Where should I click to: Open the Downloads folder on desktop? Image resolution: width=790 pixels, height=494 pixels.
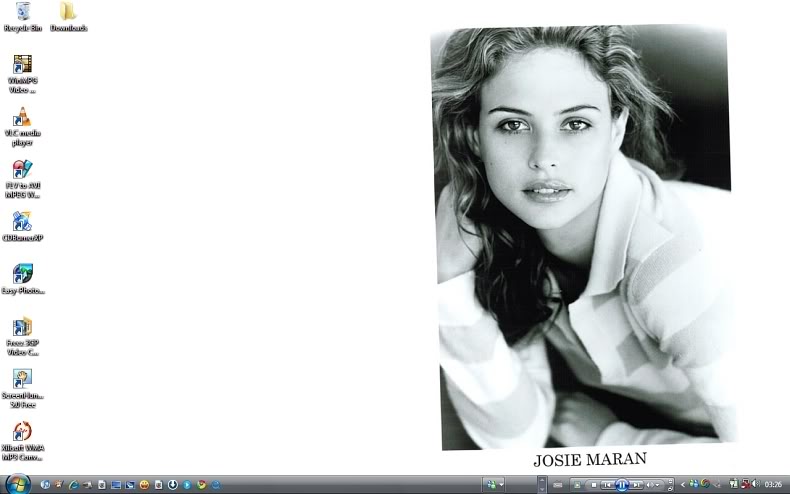[x=68, y=13]
